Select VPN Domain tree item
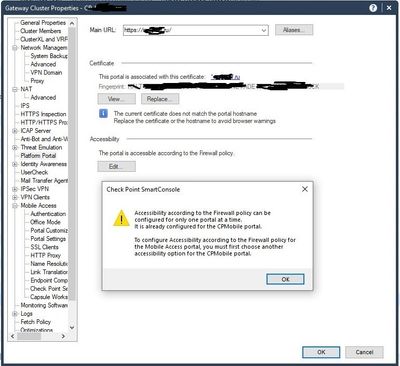This screenshot has height=366, width=400. (x=46, y=73)
